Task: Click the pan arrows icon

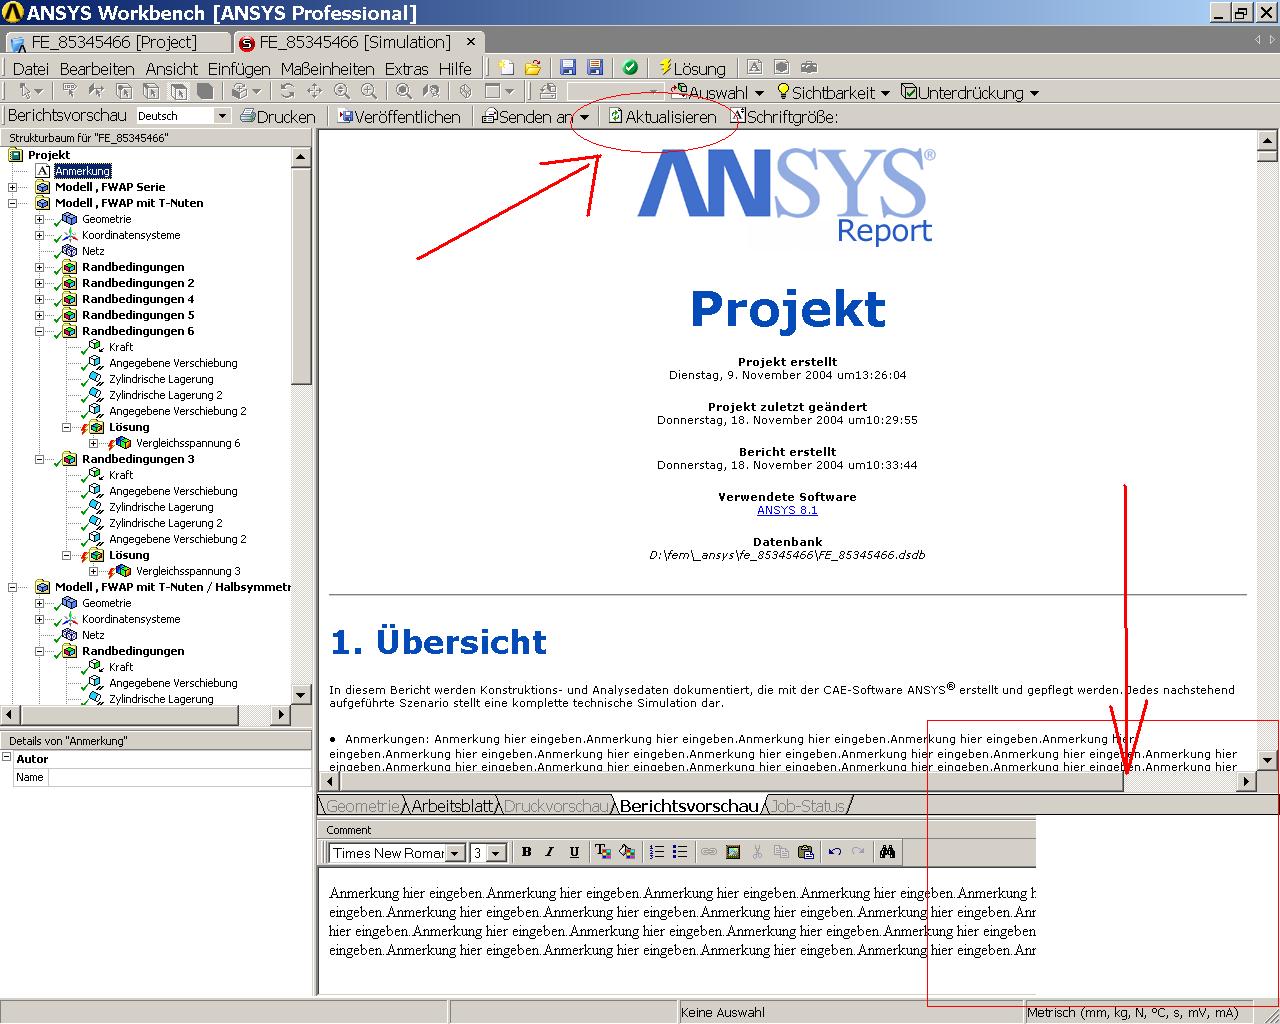Action: pos(314,92)
